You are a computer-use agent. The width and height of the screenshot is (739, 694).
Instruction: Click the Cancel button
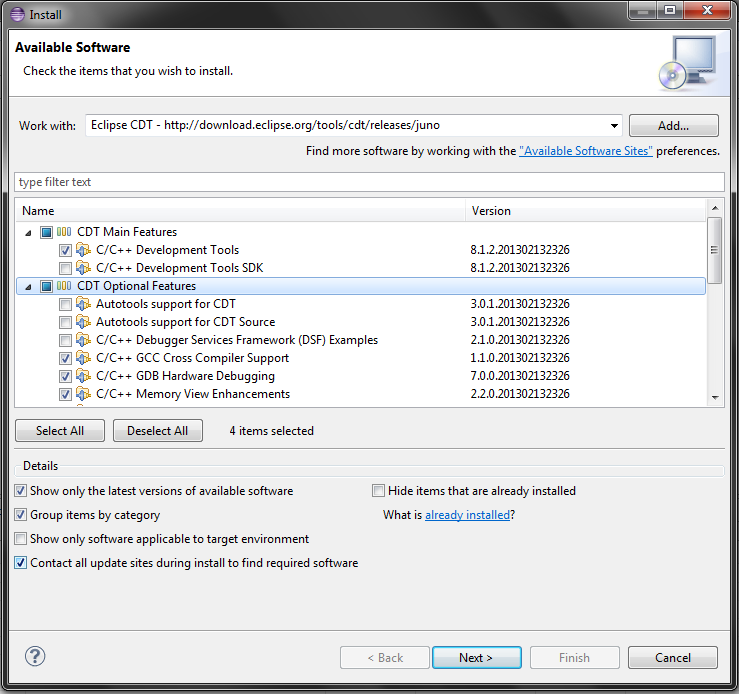tap(673, 658)
